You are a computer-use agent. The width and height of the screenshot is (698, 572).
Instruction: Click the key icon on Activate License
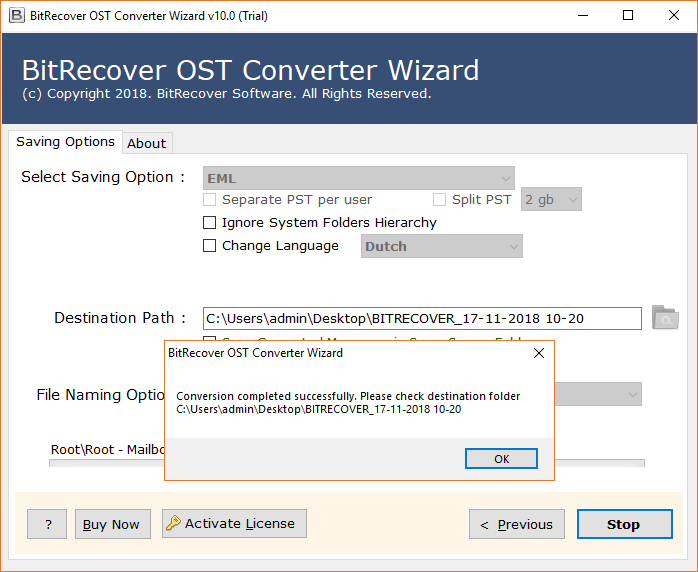(173, 523)
